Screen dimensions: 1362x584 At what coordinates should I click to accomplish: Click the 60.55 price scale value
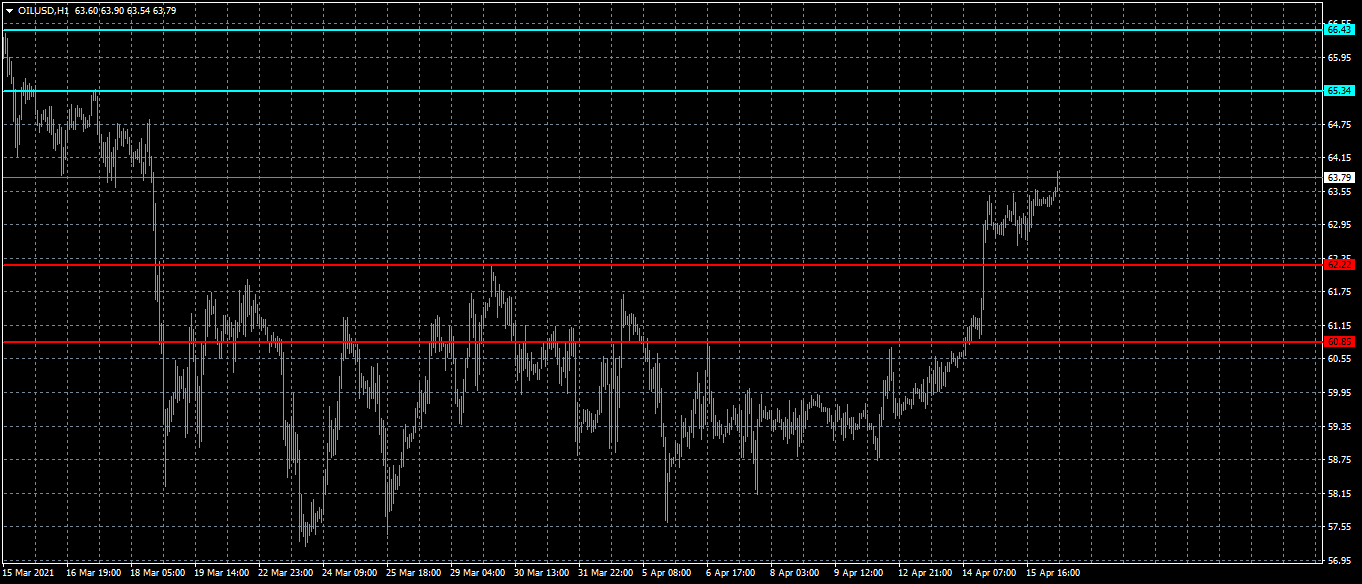click(x=1339, y=359)
